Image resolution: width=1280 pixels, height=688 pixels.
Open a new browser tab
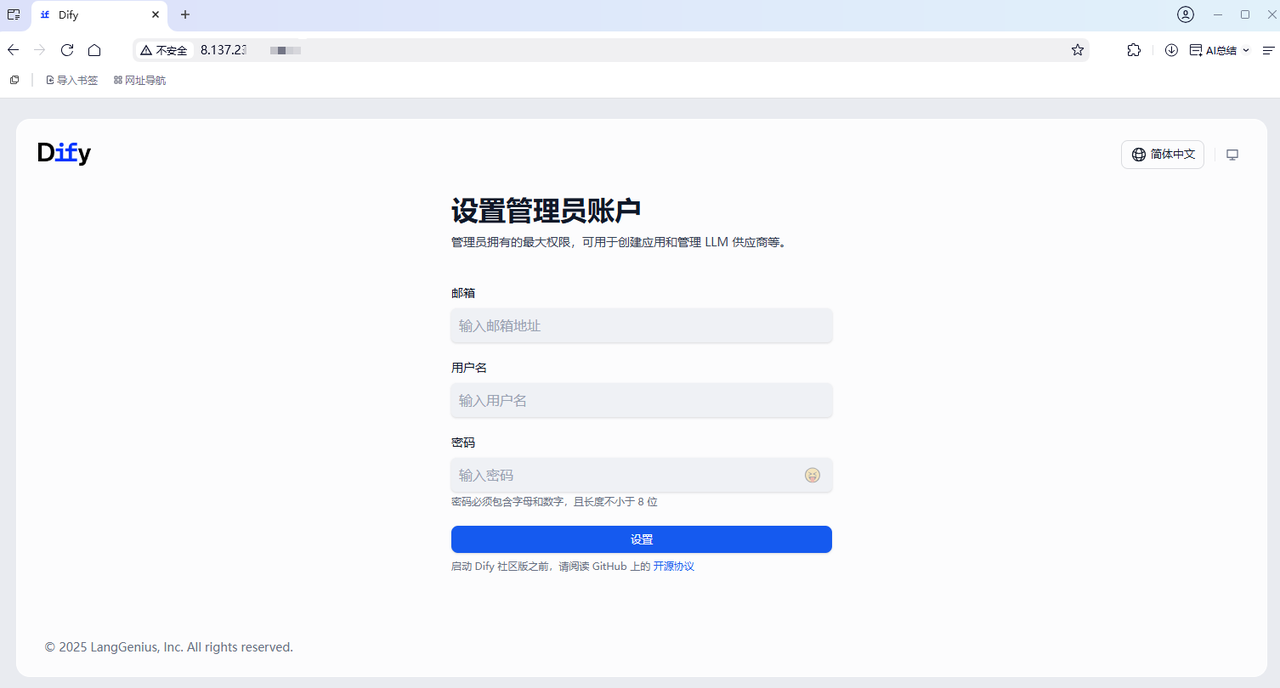(185, 15)
